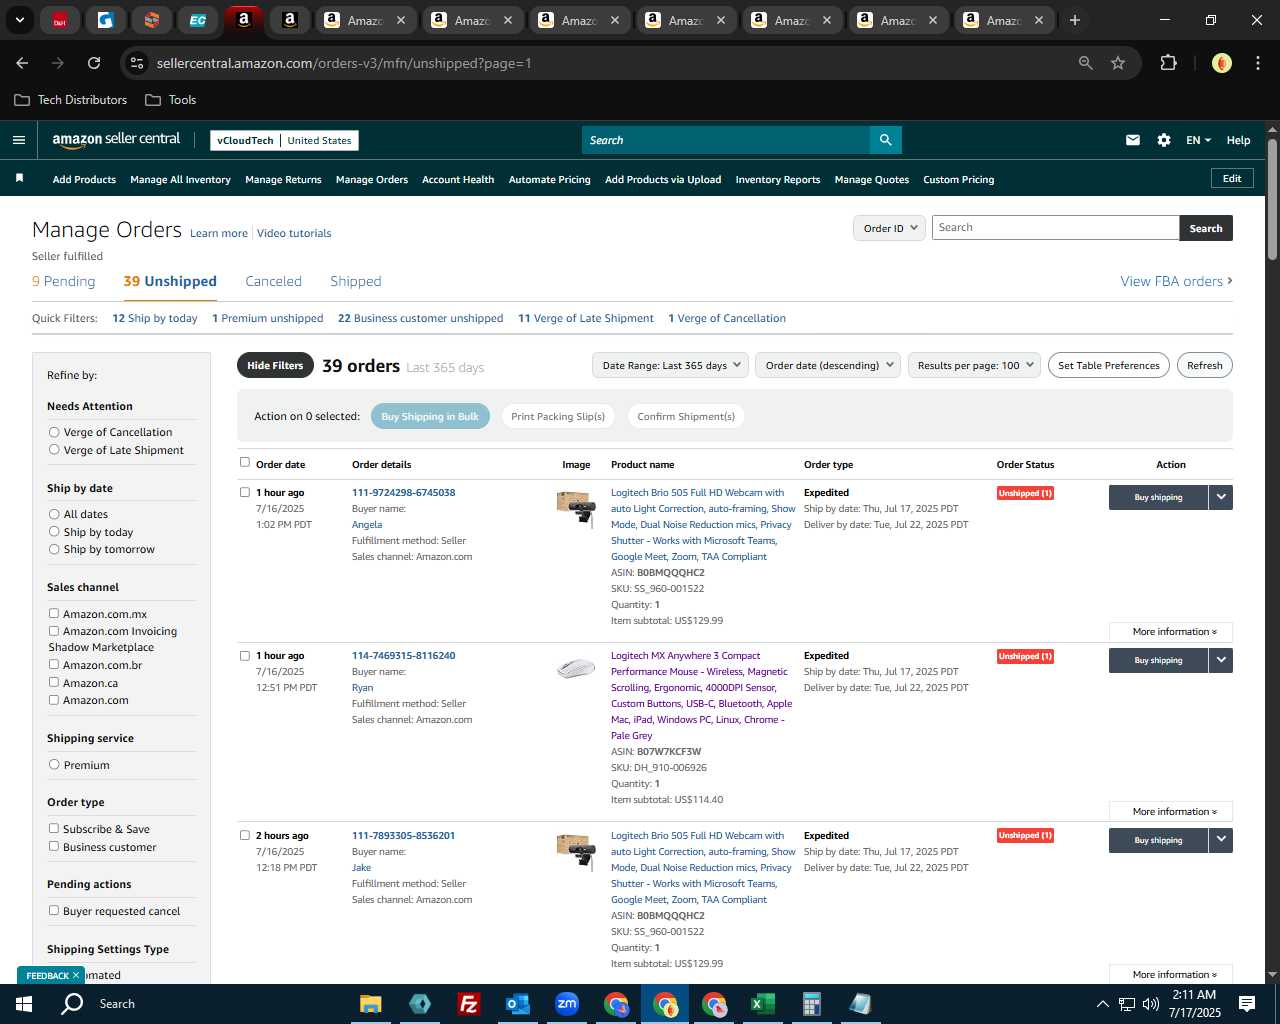
Task: Click the bookmark icon in navigation bar
Action: [x=19, y=179]
